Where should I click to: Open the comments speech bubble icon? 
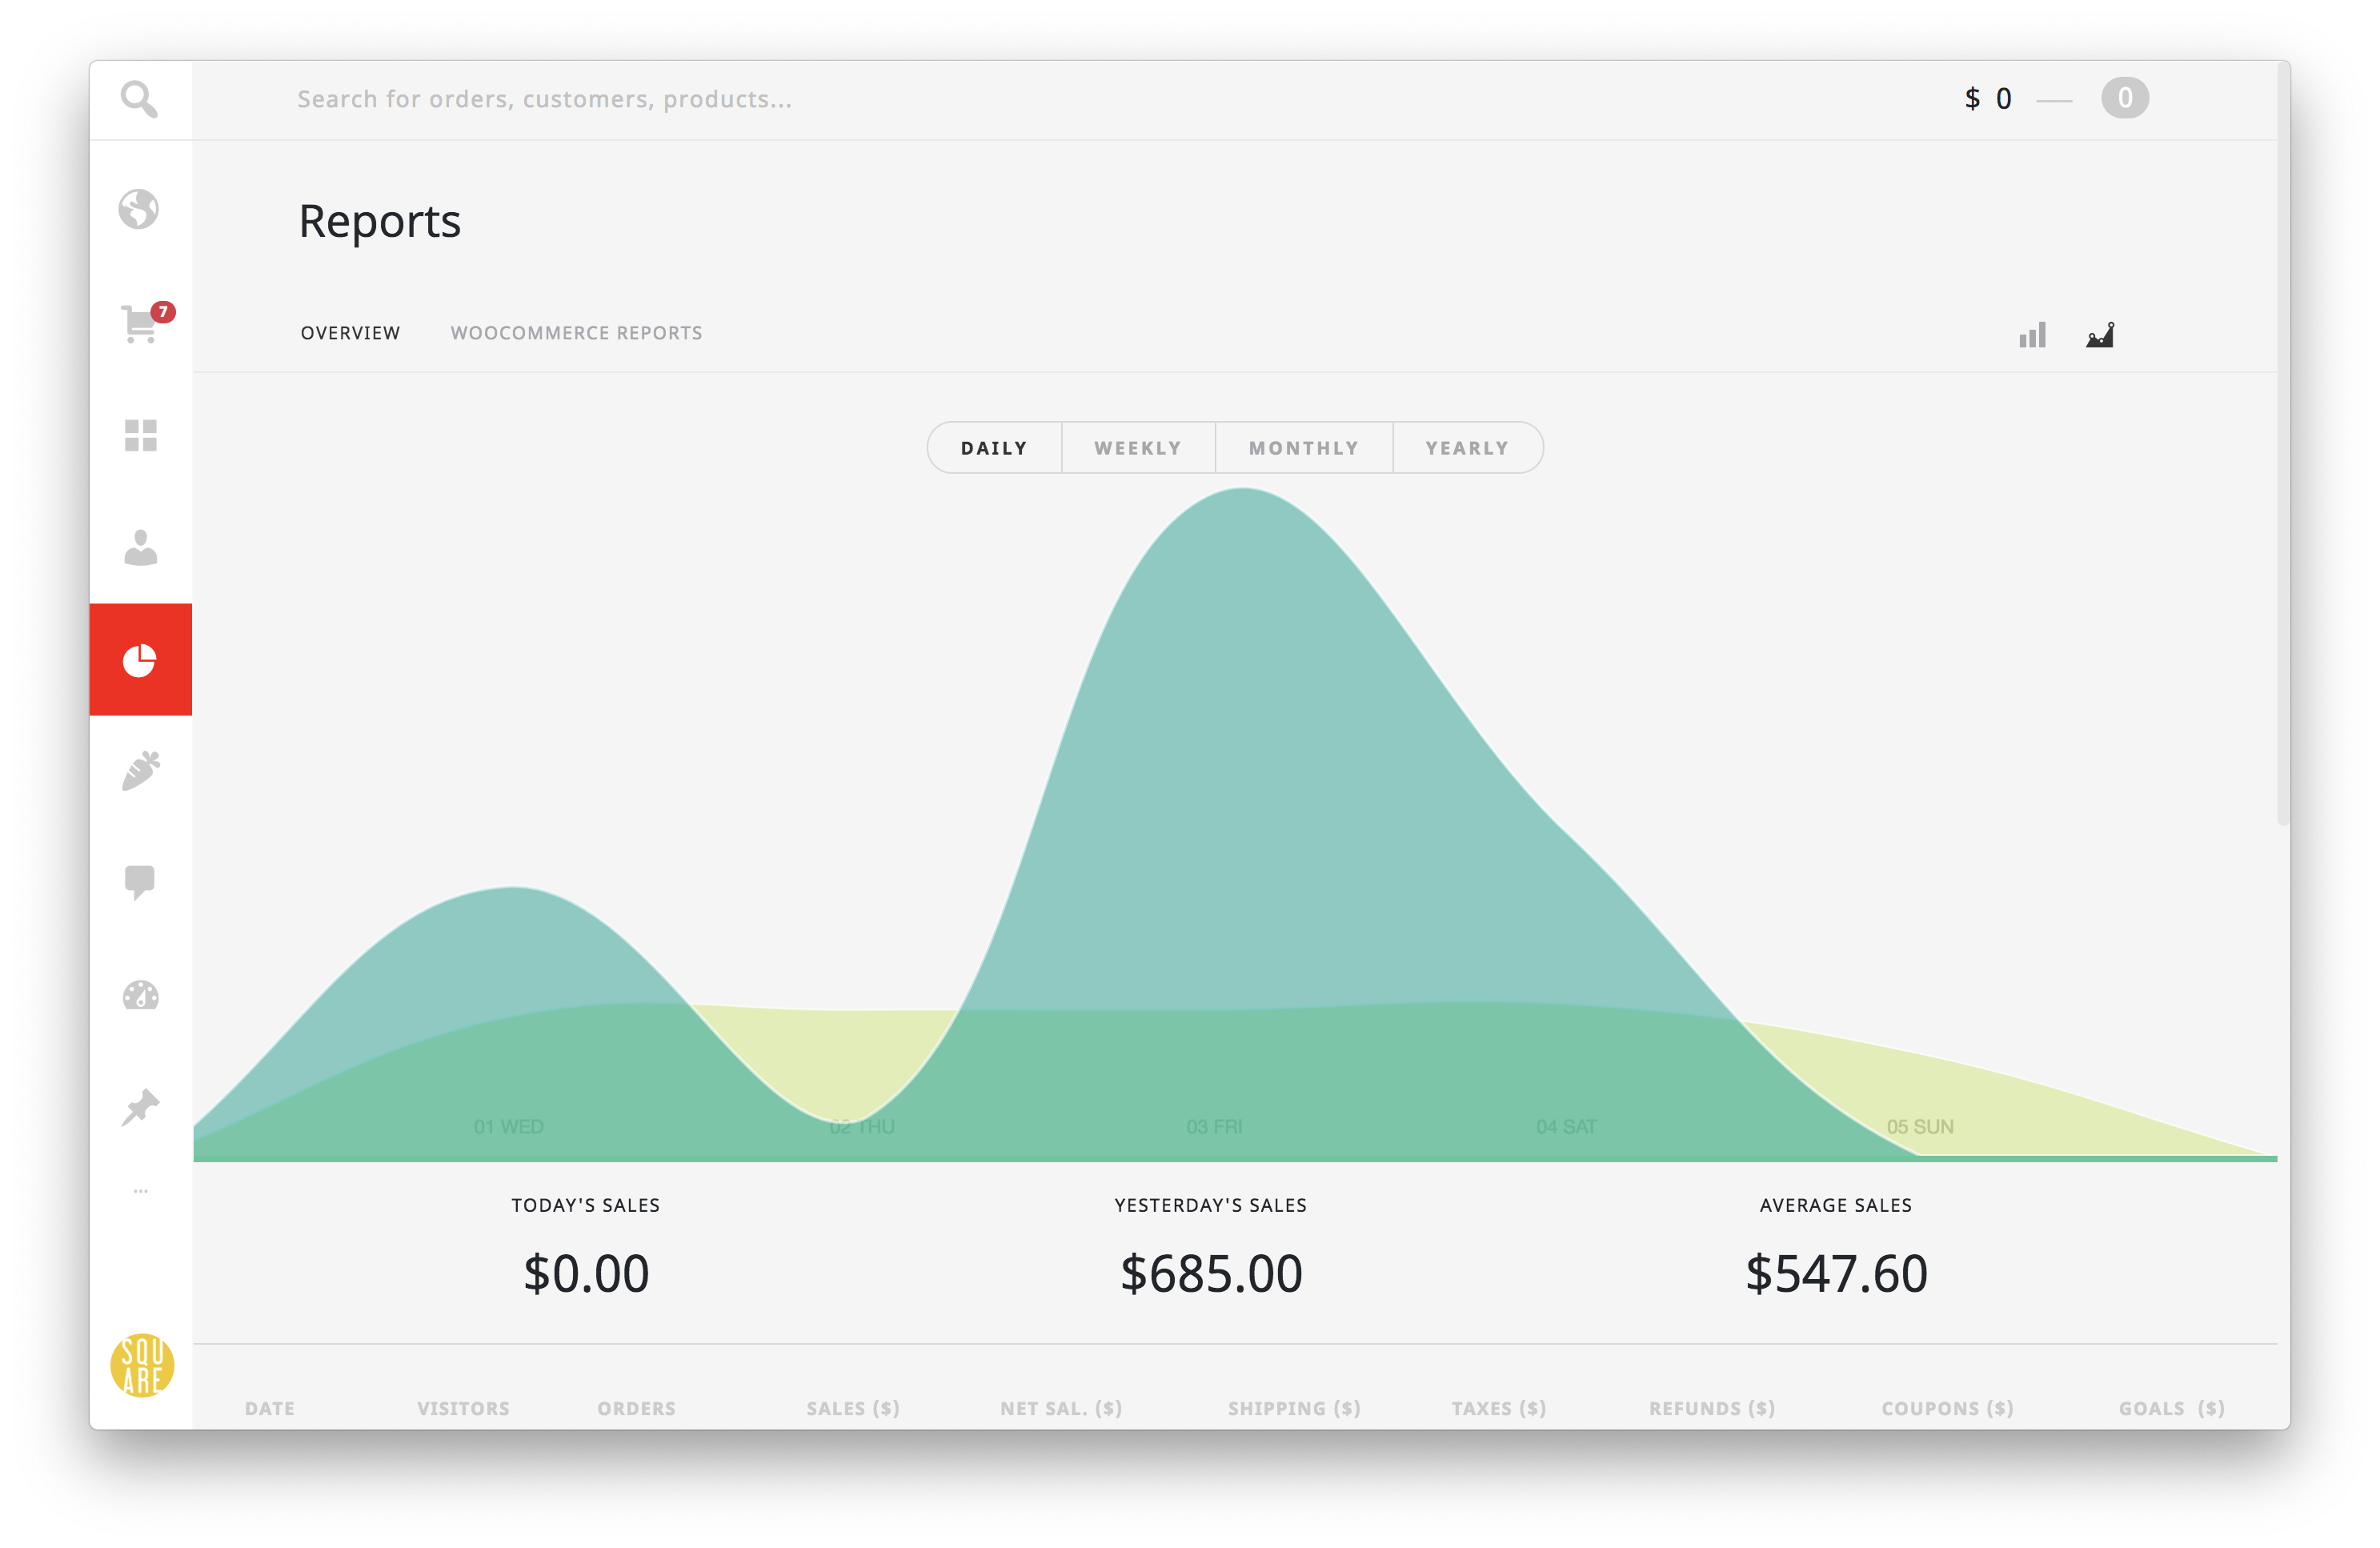[140, 883]
